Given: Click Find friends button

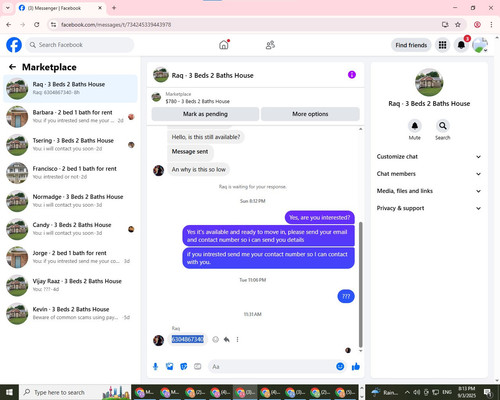Looking at the screenshot, I should click(411, 45).
